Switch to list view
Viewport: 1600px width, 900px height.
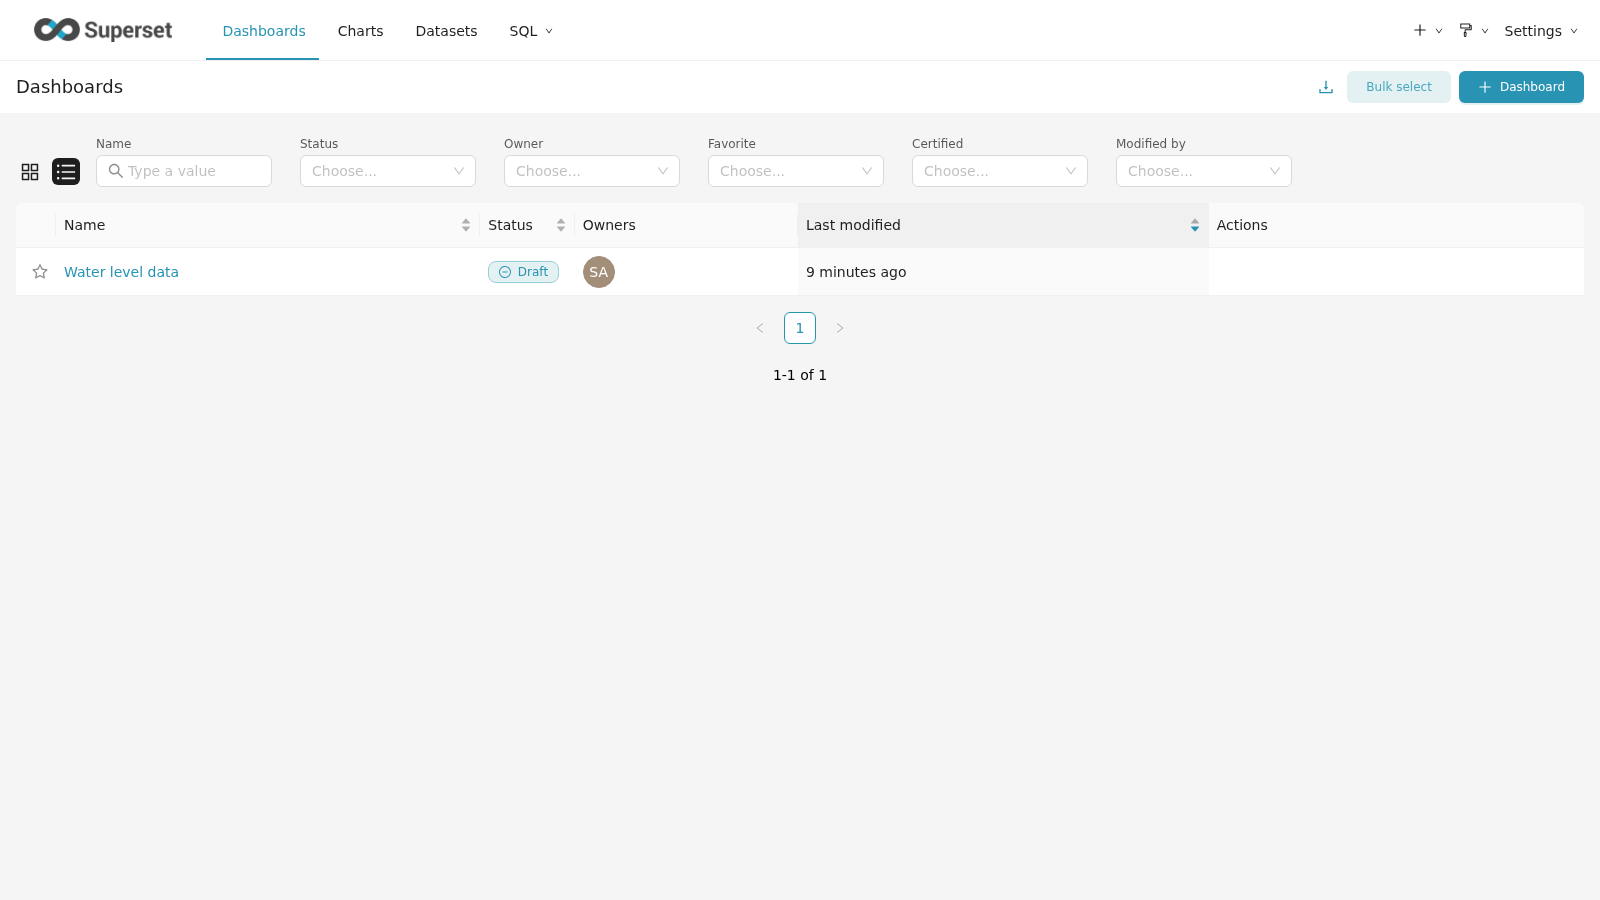66,172
